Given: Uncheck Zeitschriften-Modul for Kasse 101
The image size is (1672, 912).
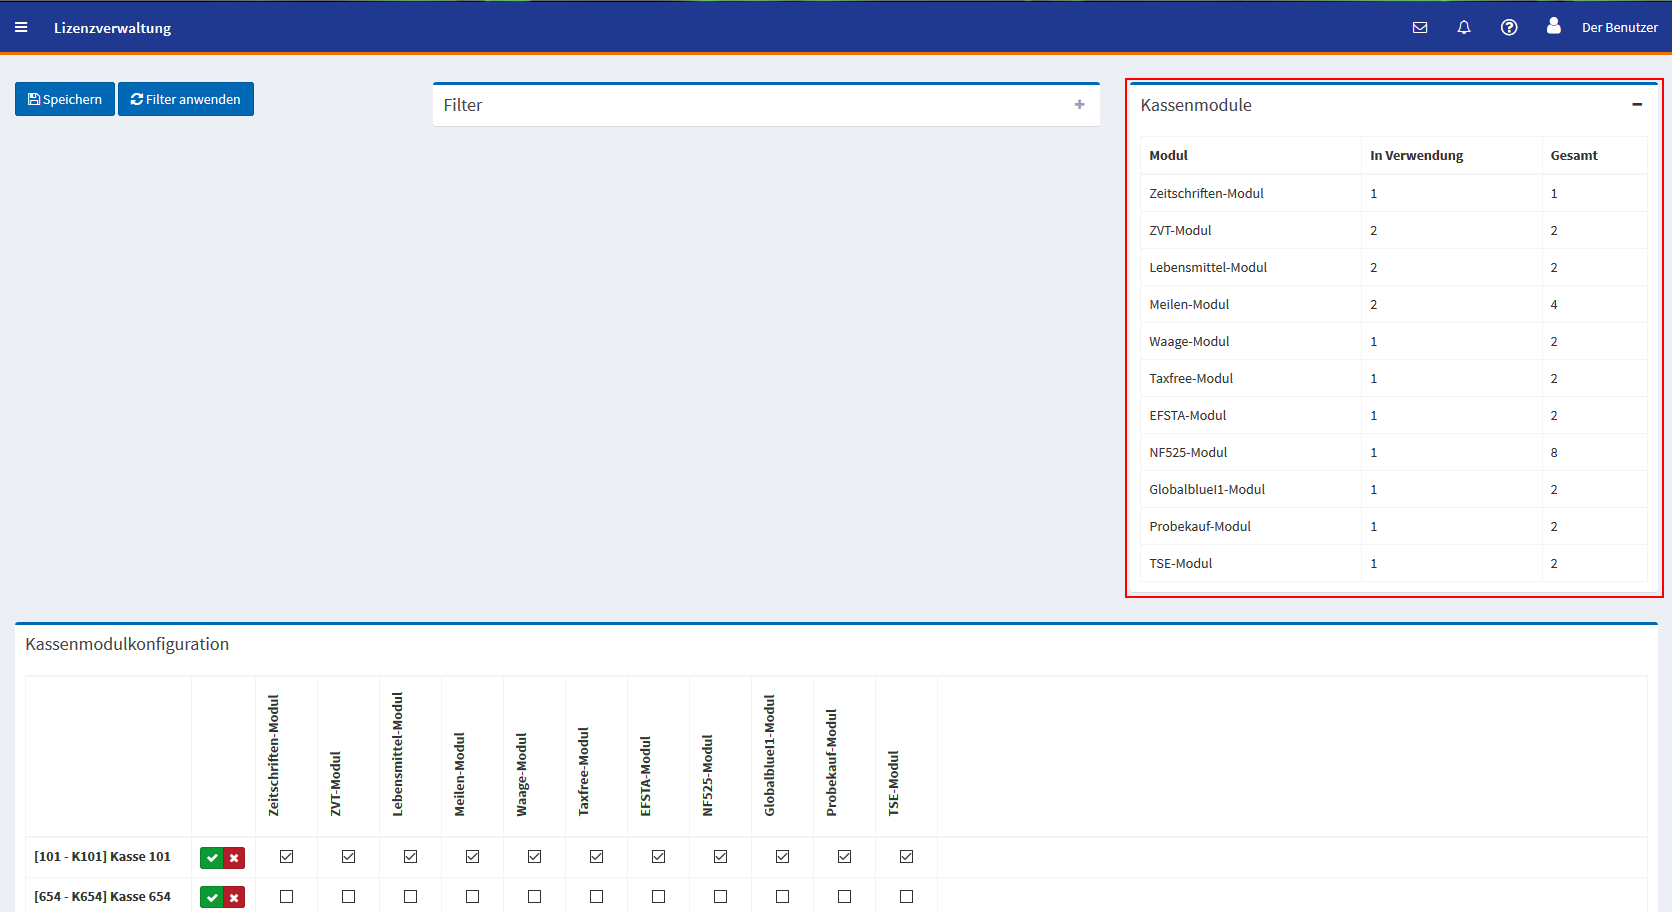Looking at the screenshot, I should pos(287,857).
